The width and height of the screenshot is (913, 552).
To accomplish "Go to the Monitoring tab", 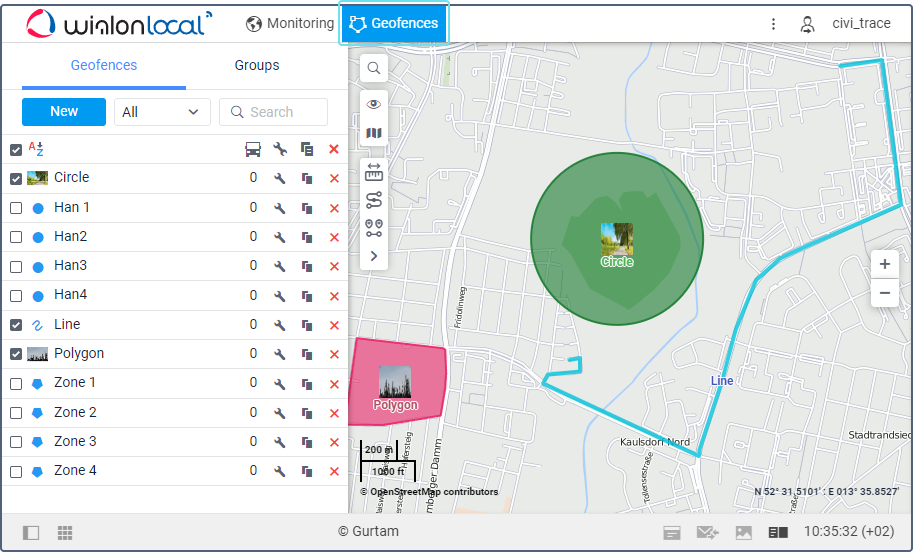I will 290,23.
